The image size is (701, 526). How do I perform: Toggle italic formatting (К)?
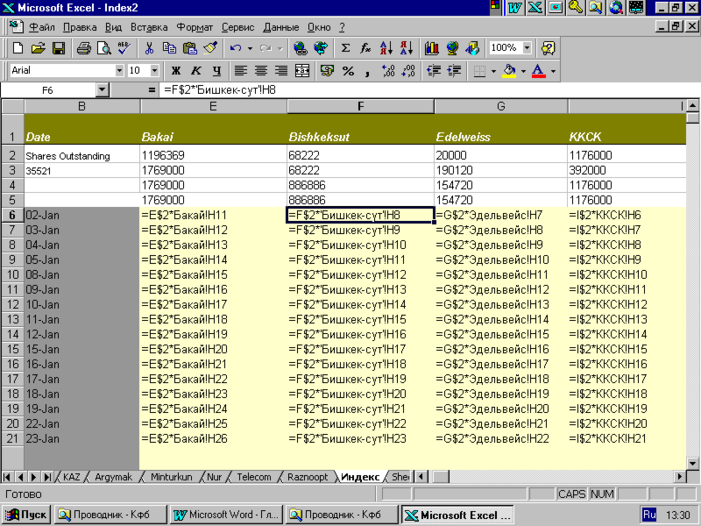pyautogui.click(x=196, y=71)
